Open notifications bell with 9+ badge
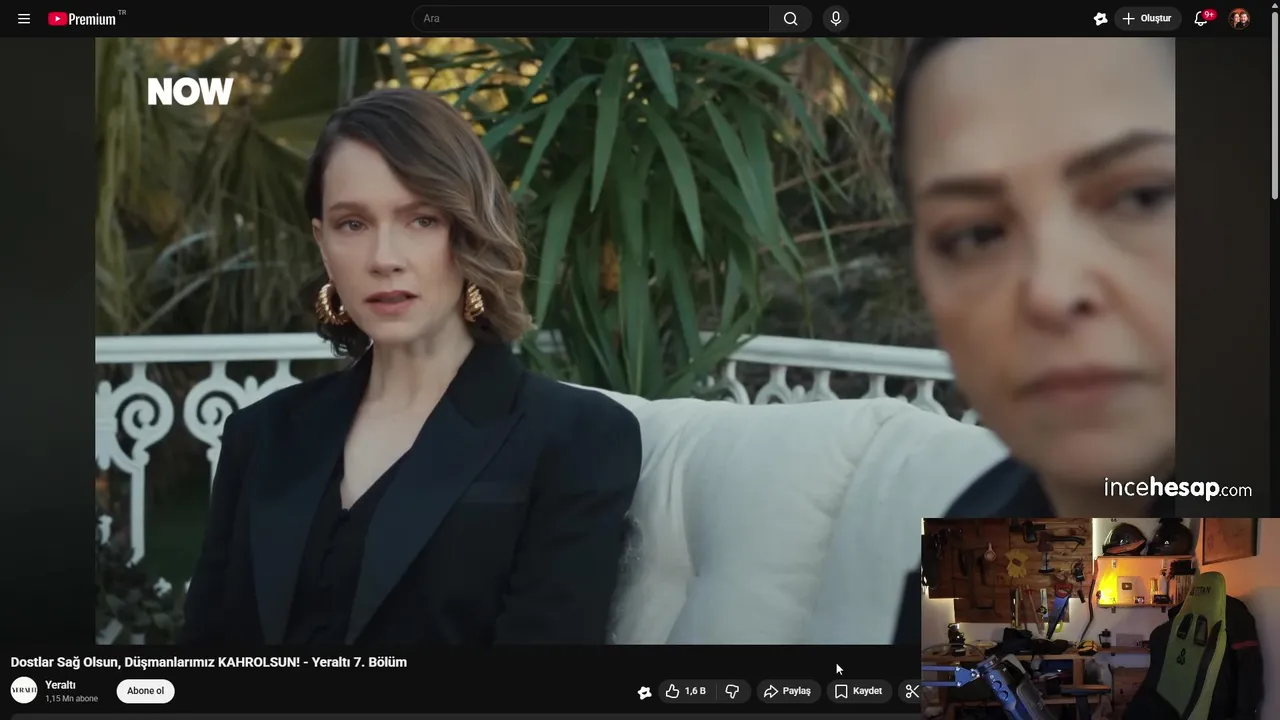The height and width of the screenshot is (720, 1280). (1202, 19)
